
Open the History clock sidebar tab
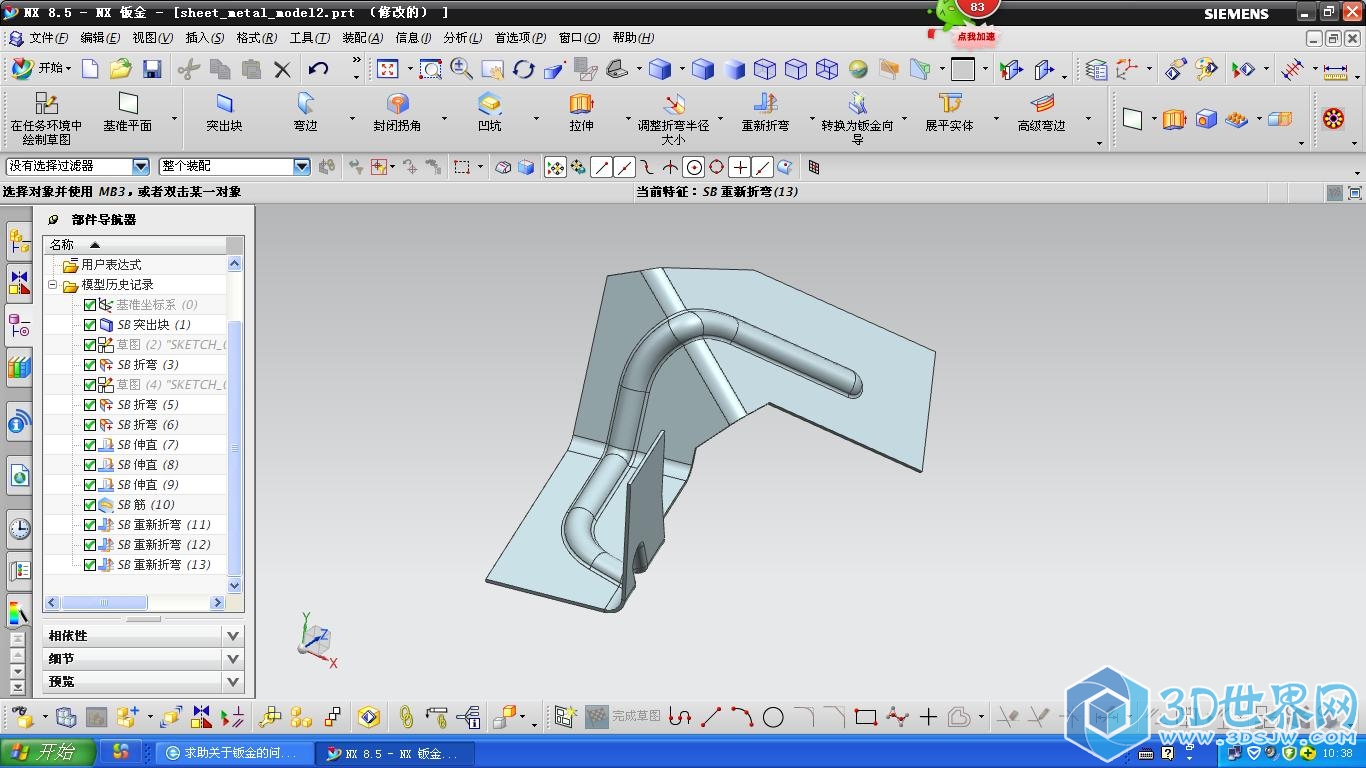coord(19,528)
